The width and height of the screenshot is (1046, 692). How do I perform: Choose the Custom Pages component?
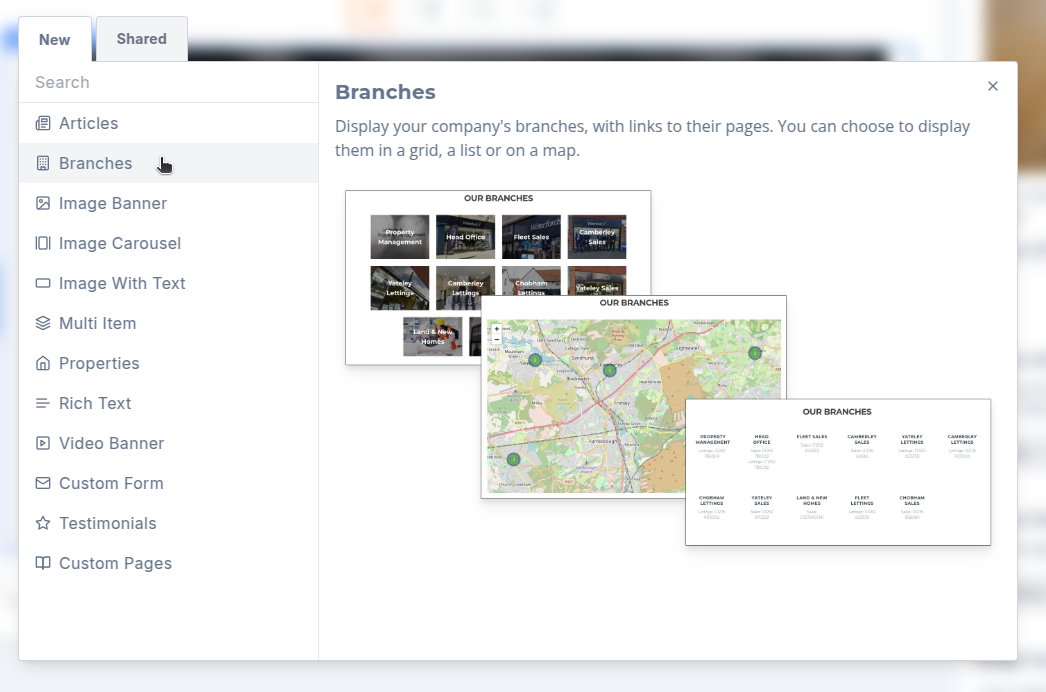[x=169, y=564]
